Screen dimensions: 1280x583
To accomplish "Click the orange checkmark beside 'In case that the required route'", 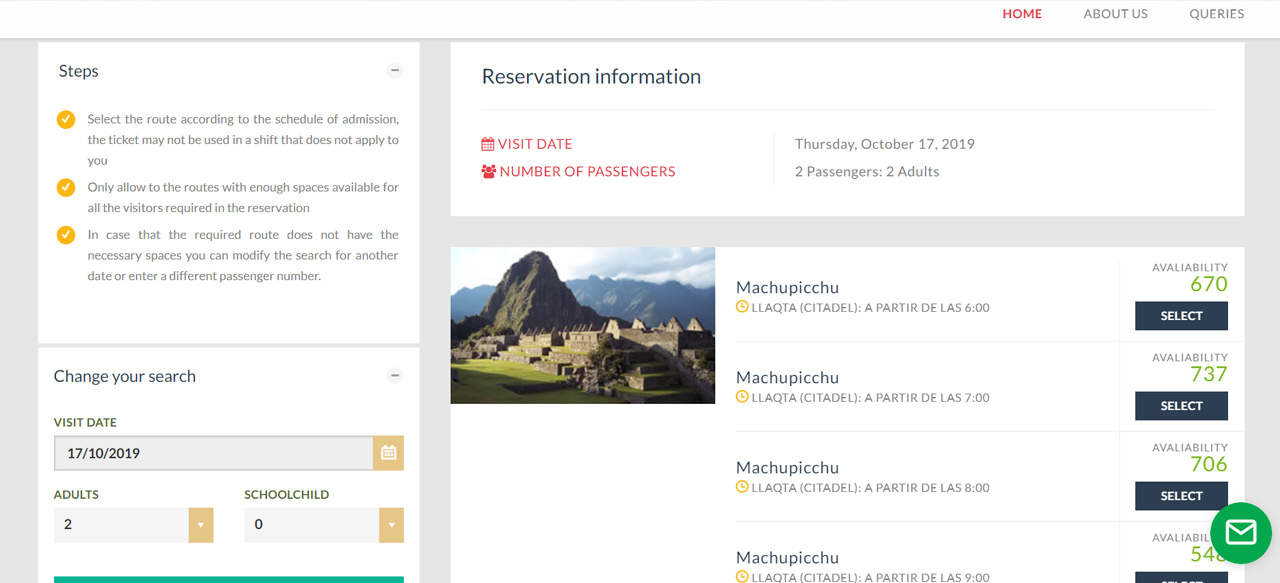I will click(66, 235).
